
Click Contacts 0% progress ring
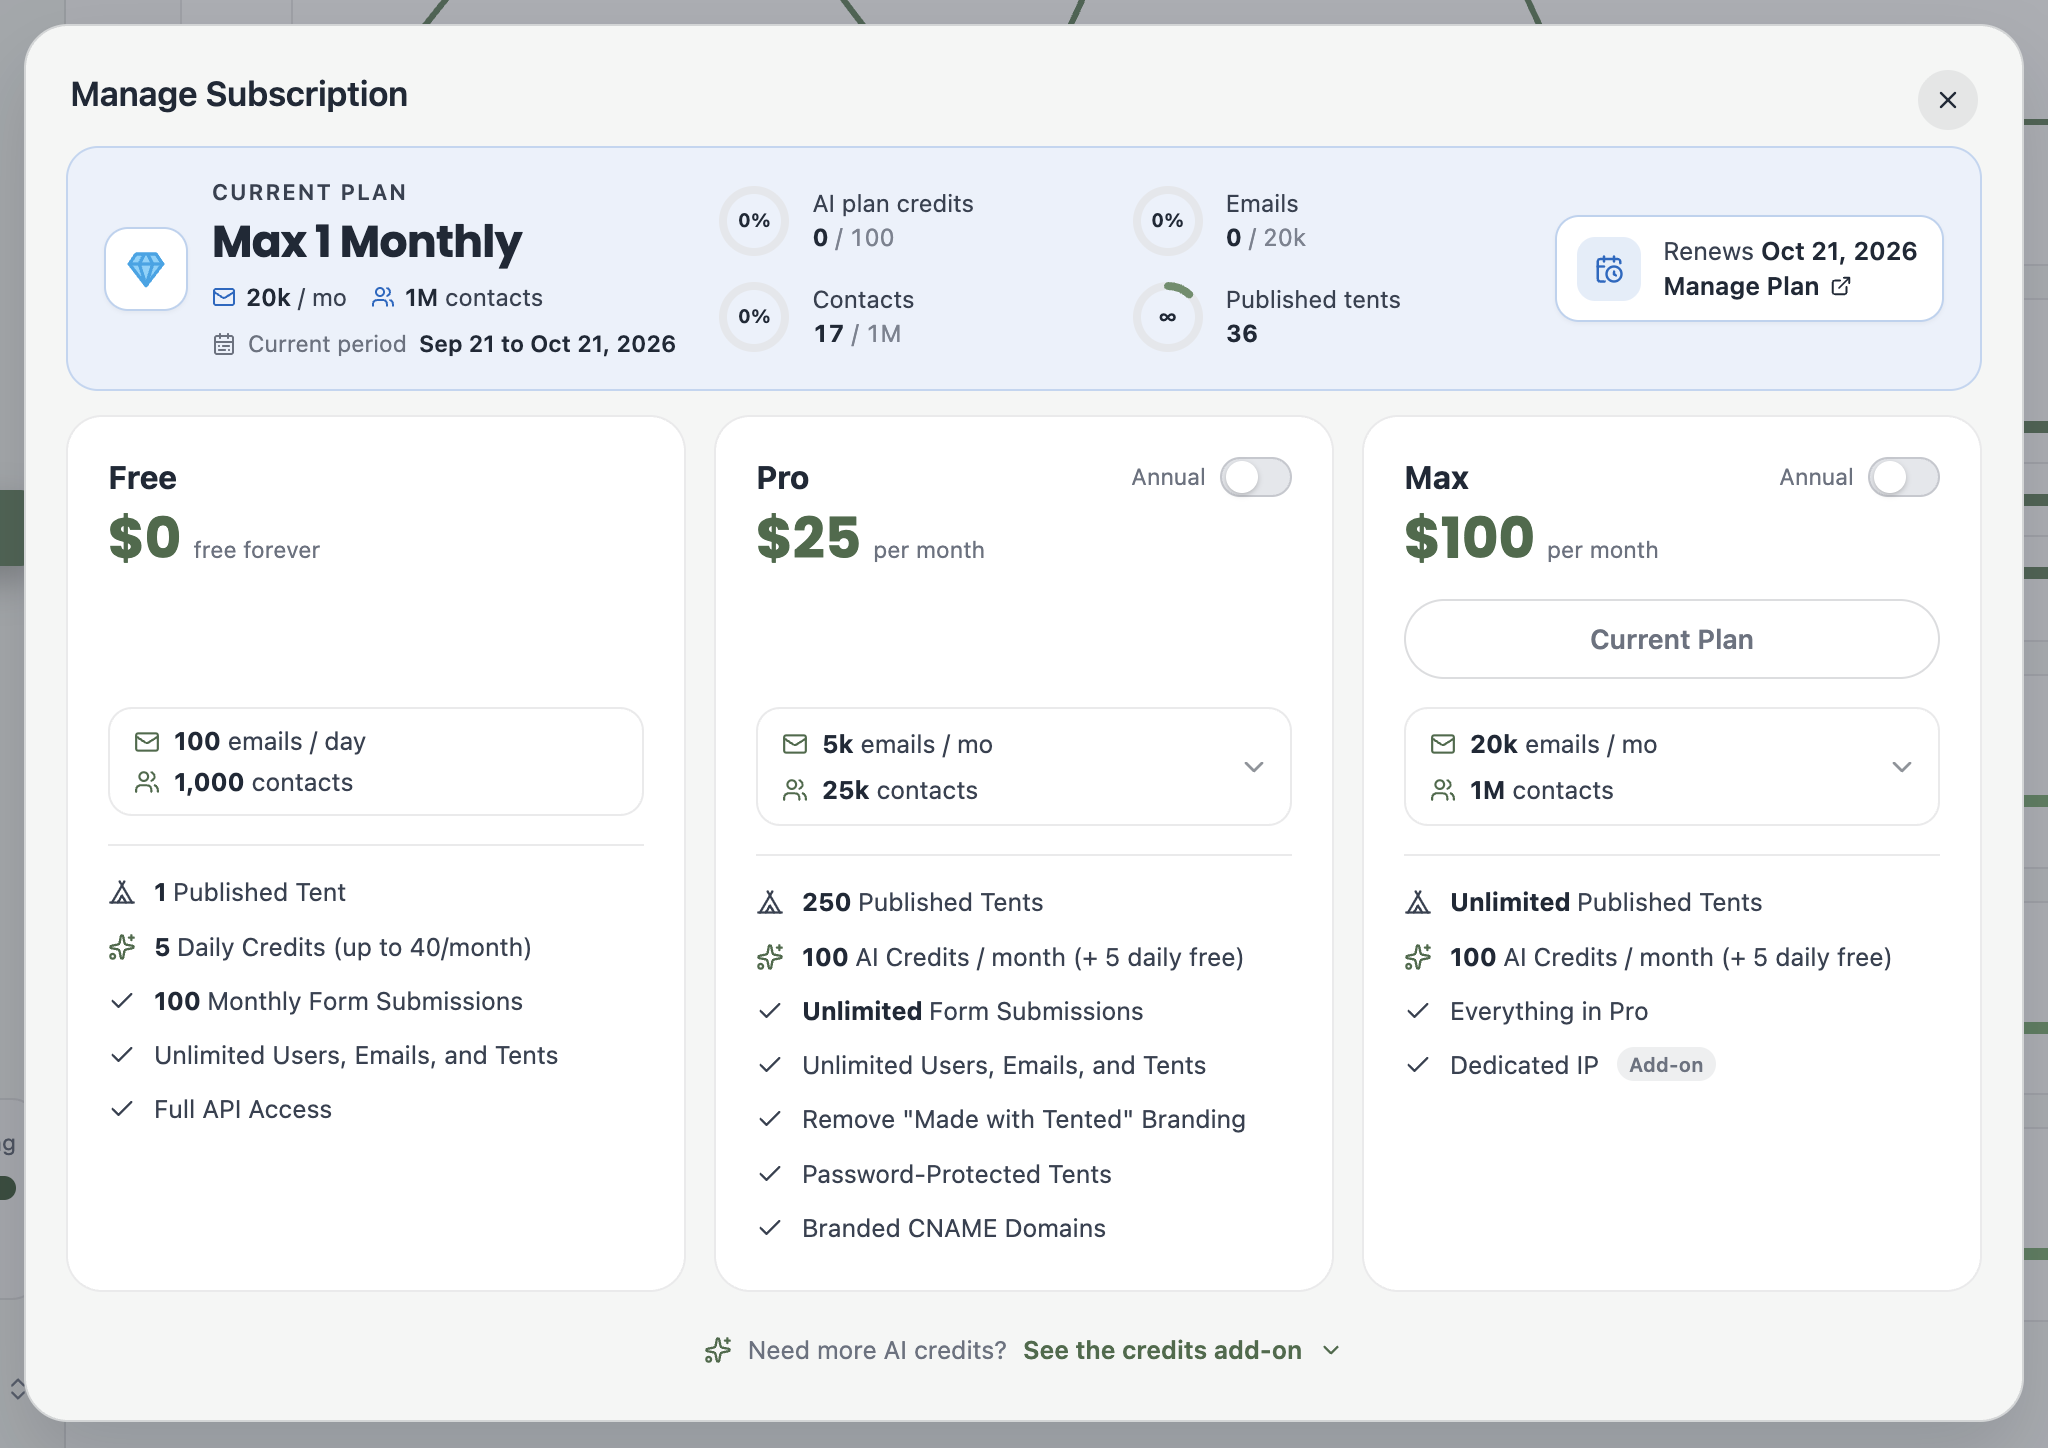pyautogui.click(x=754, y=317)
